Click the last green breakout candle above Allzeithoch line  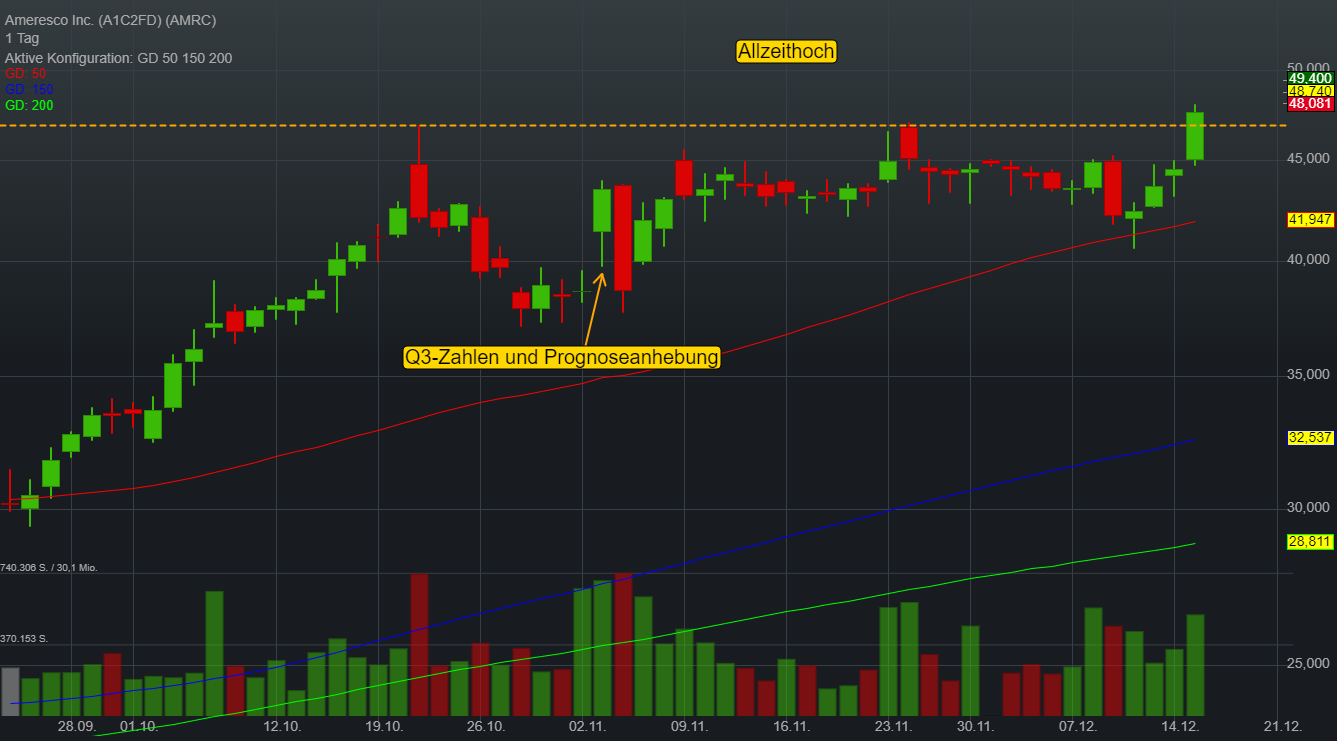click(1195, 136)
